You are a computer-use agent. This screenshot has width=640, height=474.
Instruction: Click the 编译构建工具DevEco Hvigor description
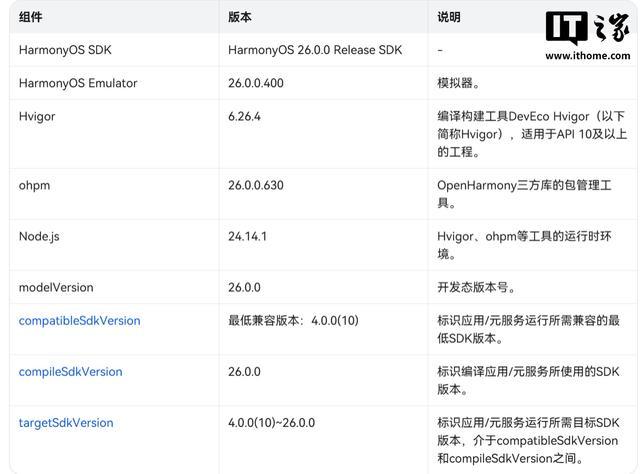(x=532, y=134)
